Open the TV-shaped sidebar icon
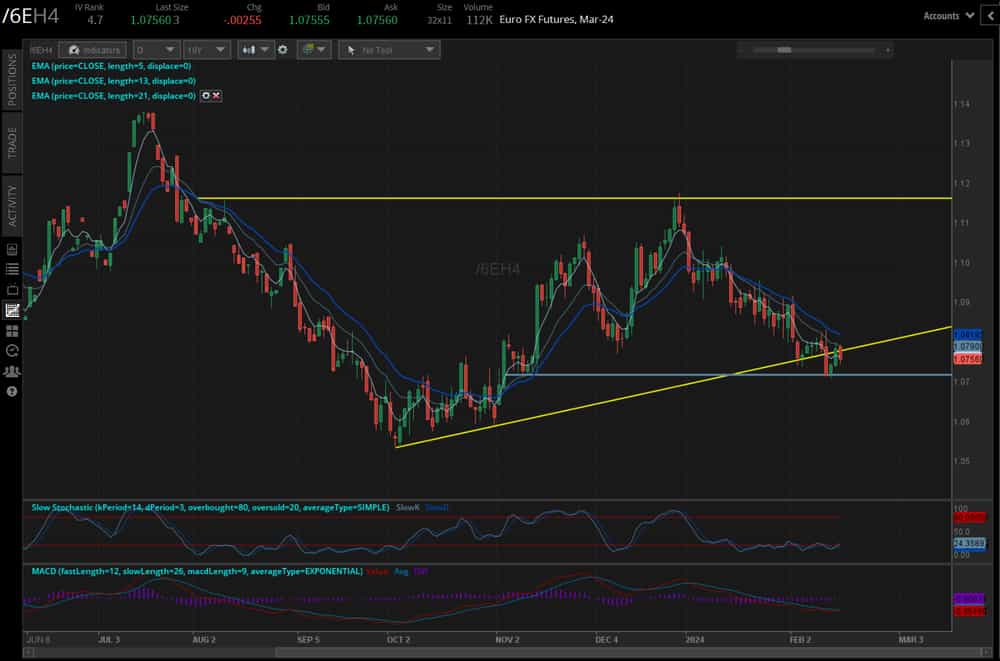Screen dimensions: 1000x661 (x=12, y=290)
